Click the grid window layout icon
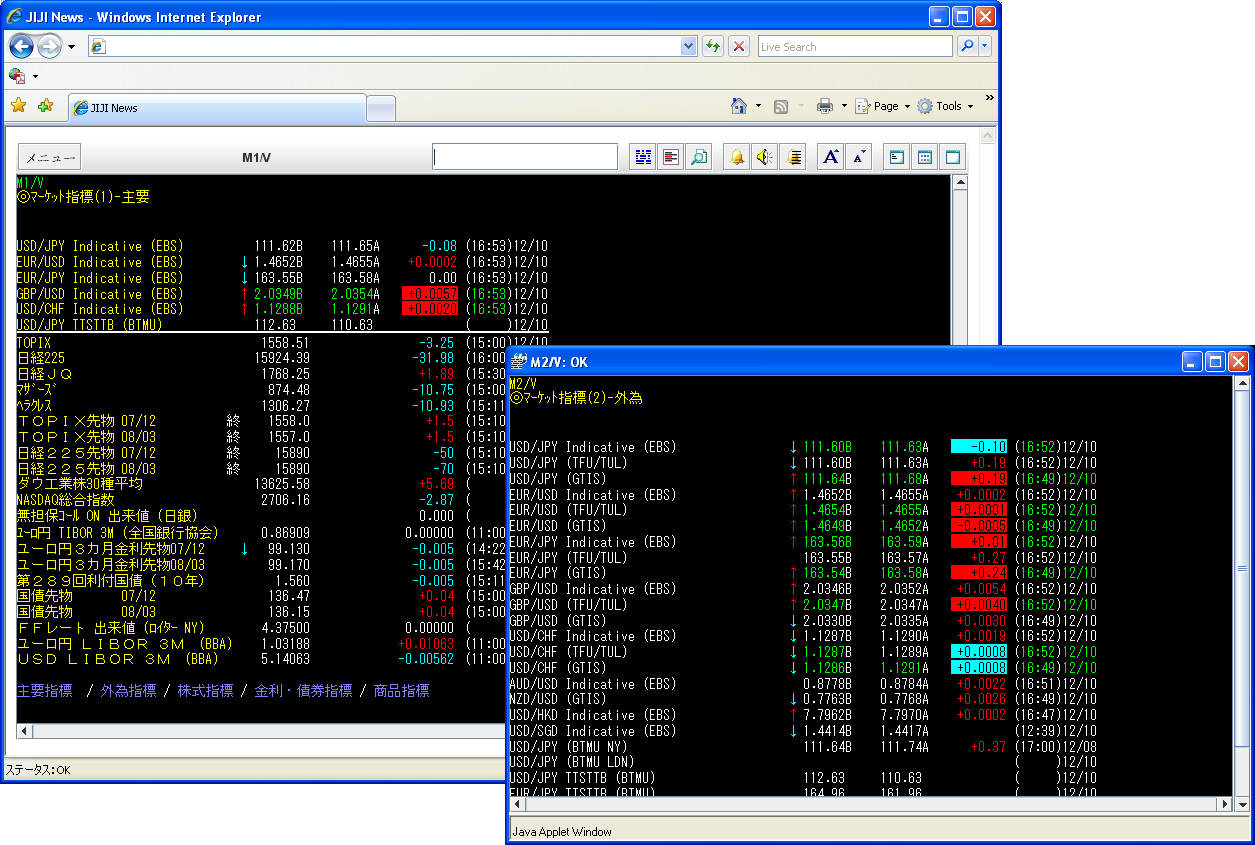This screenshot has width=1255, height=845. click(x=925, y=157)
